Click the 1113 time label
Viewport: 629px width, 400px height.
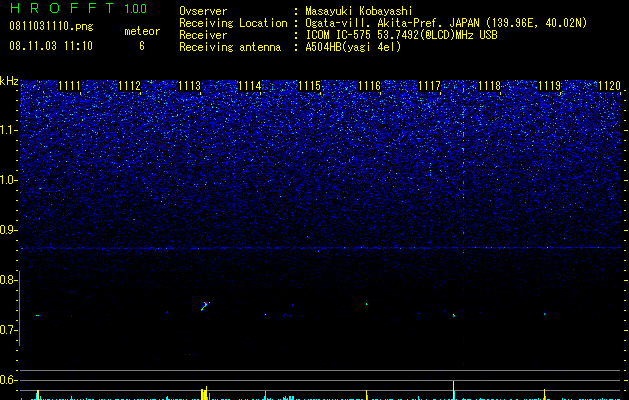point(189,86)
